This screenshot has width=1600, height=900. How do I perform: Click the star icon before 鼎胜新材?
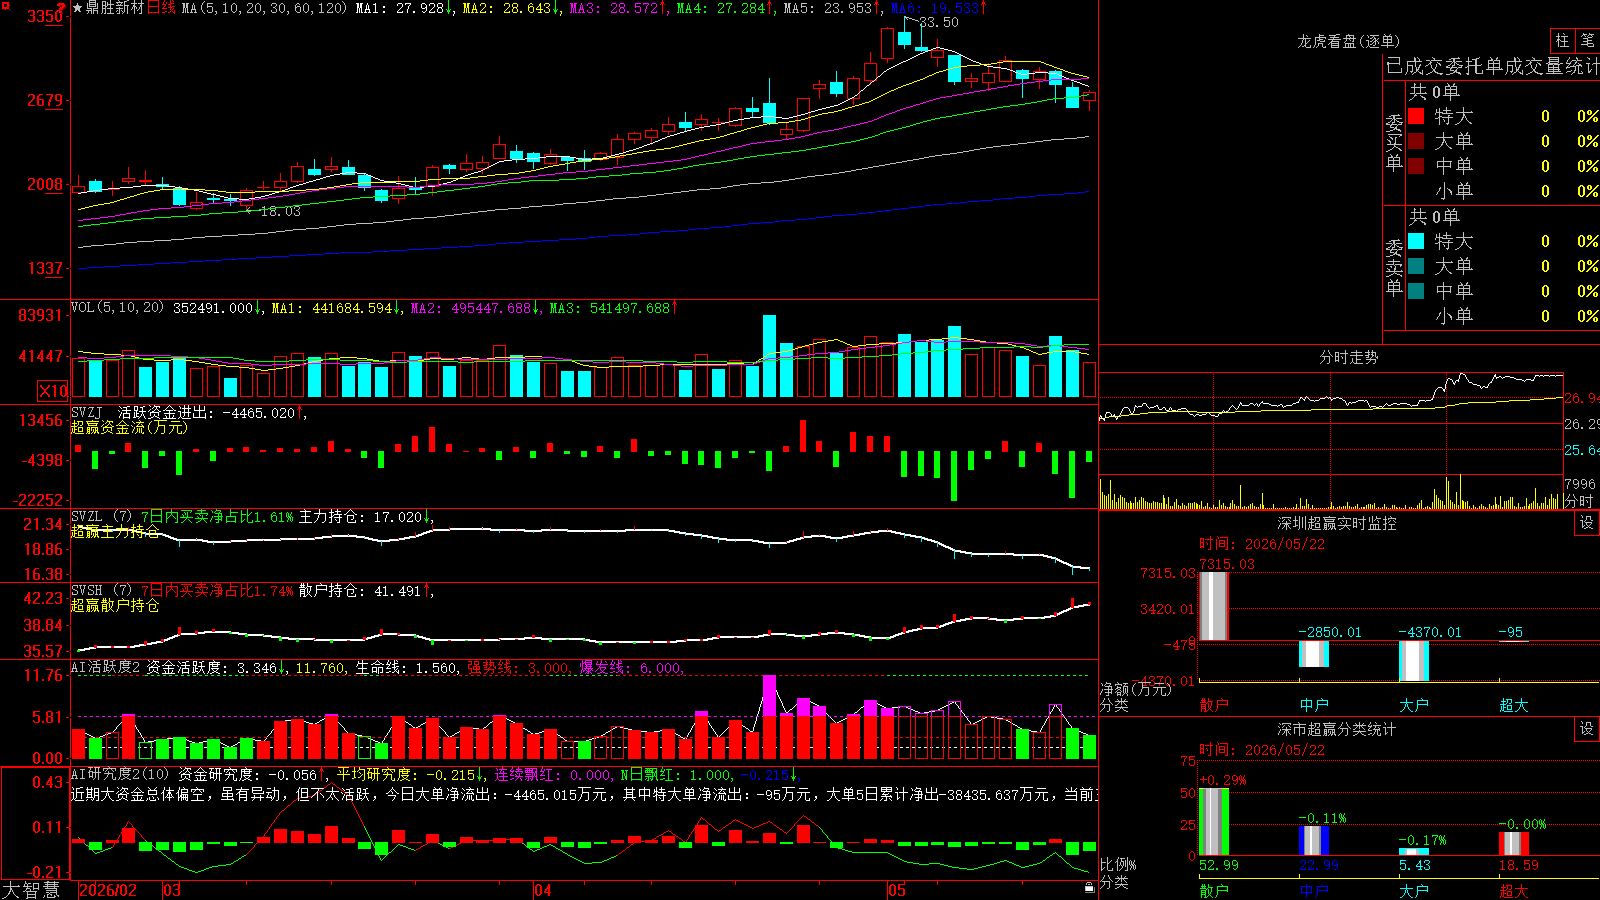click(77, 8)
